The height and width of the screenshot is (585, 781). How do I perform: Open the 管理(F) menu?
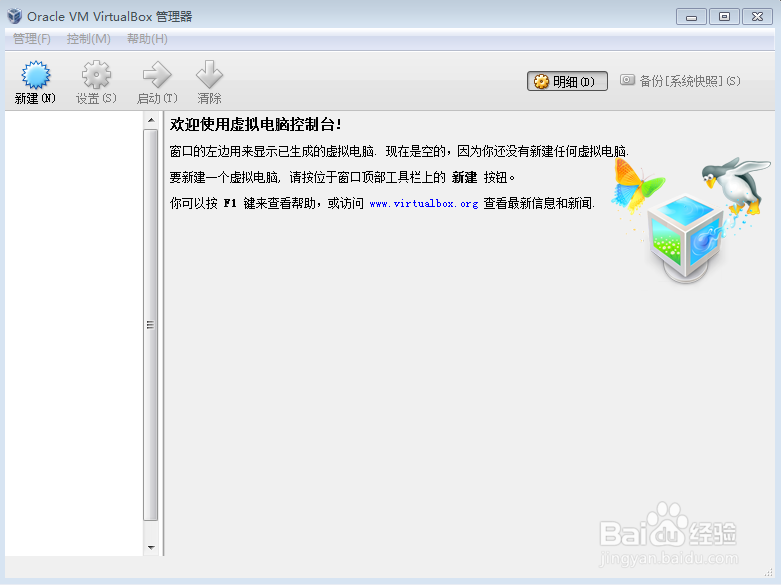(x=31, y=39)
